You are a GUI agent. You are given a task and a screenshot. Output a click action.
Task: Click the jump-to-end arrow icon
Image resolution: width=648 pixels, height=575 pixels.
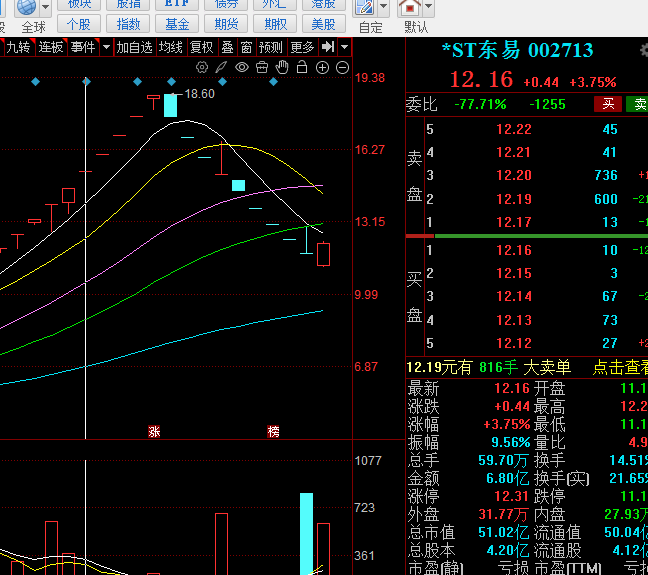(x=328, y=47)
